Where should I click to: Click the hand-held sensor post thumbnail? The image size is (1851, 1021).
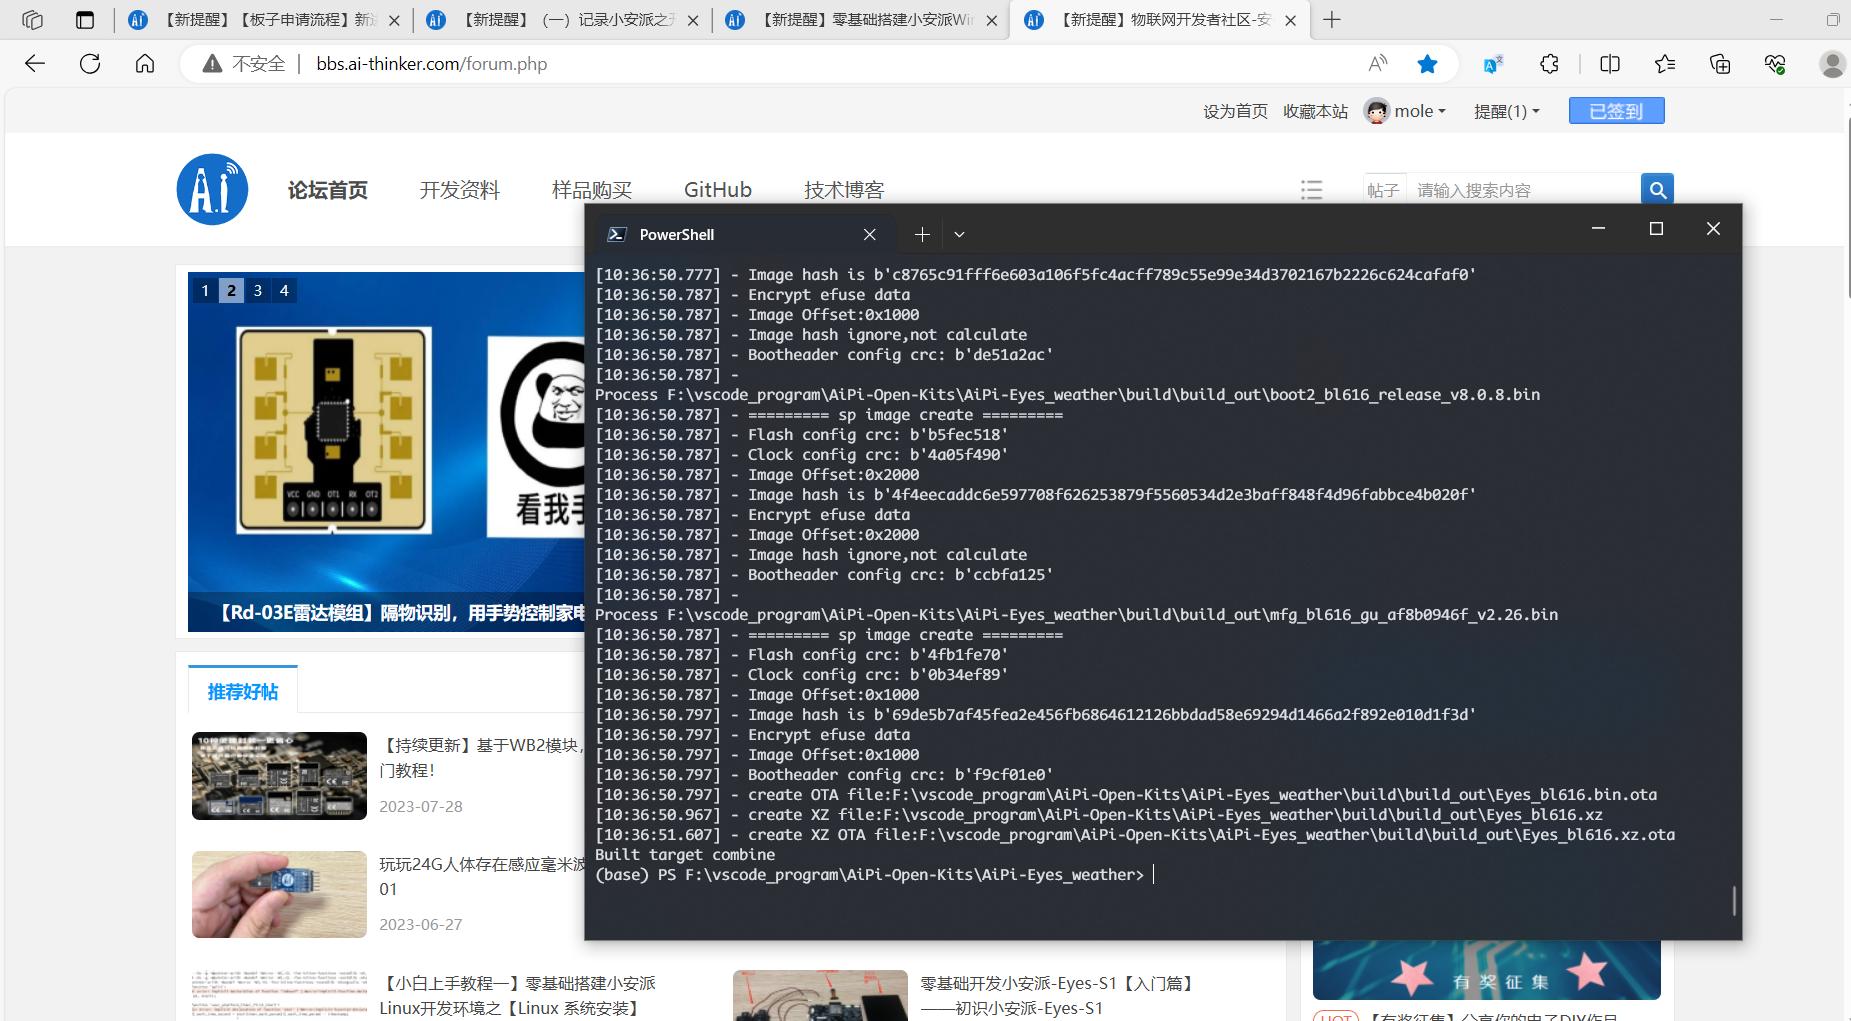coord(279,894)
